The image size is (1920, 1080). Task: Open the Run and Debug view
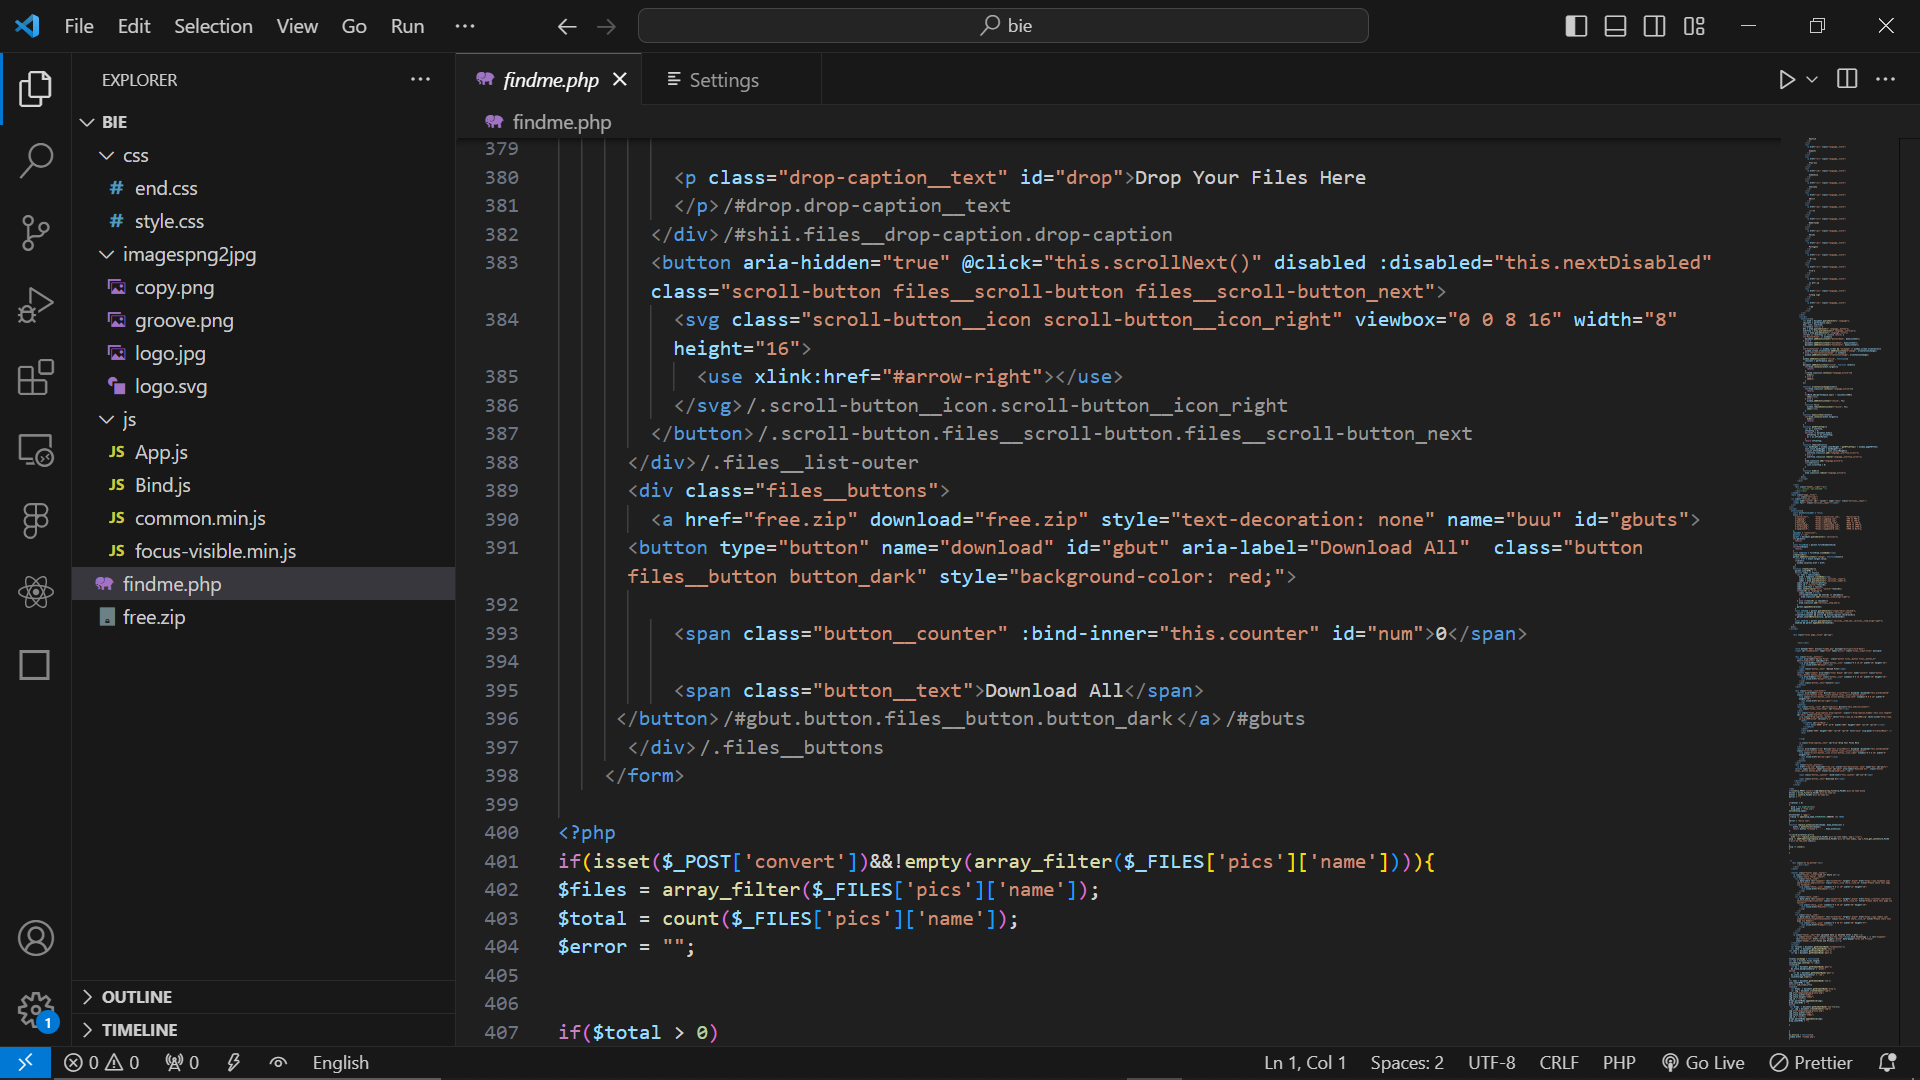(x=36, y=305)
